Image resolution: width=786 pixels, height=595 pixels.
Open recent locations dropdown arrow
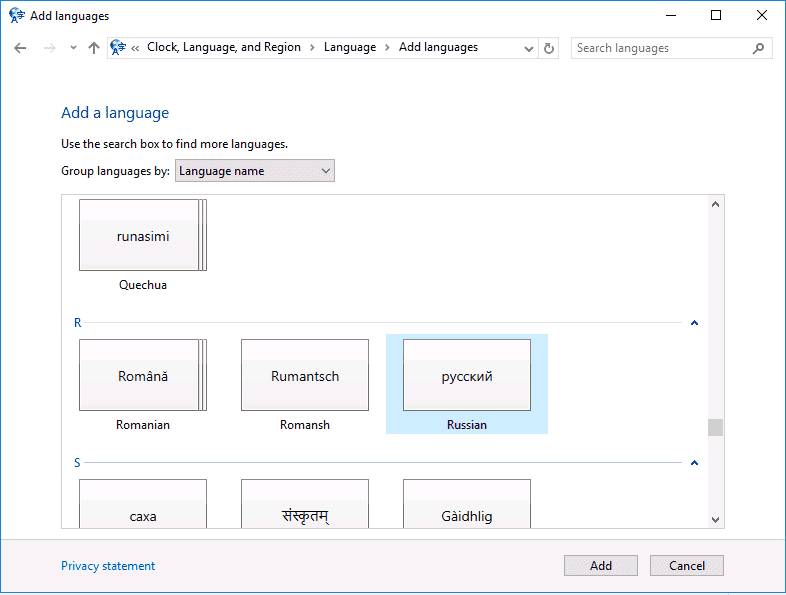(x=73, y=48)
